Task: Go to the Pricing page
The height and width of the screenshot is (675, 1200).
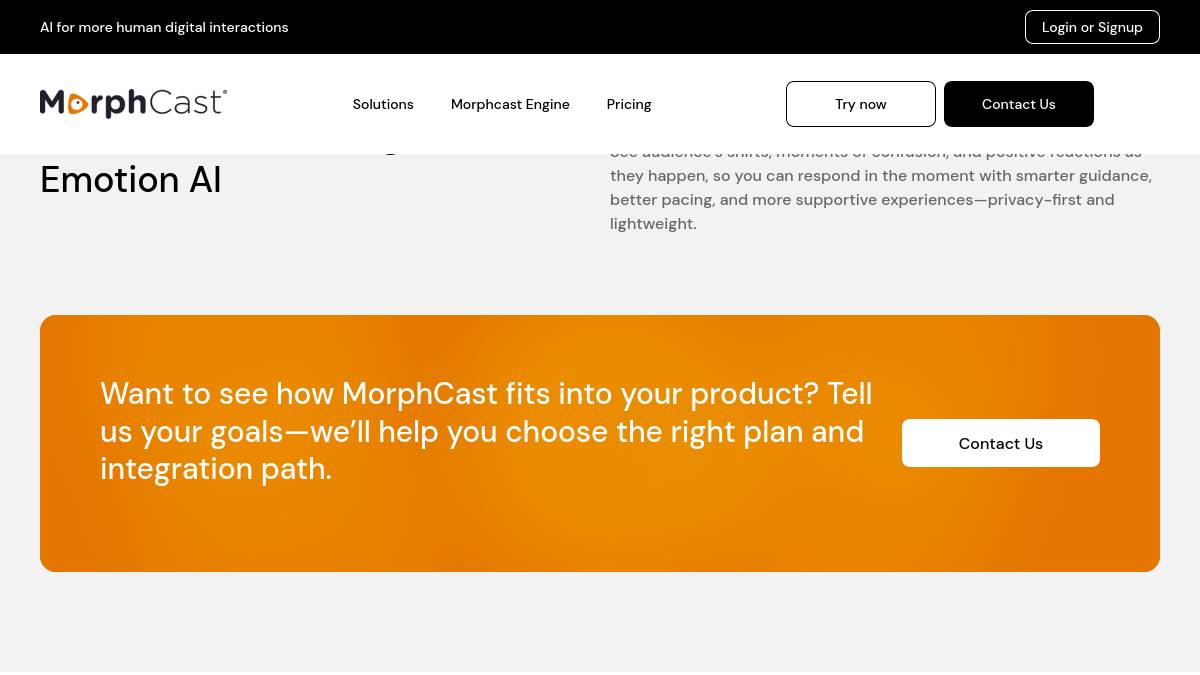Action: 629,104
